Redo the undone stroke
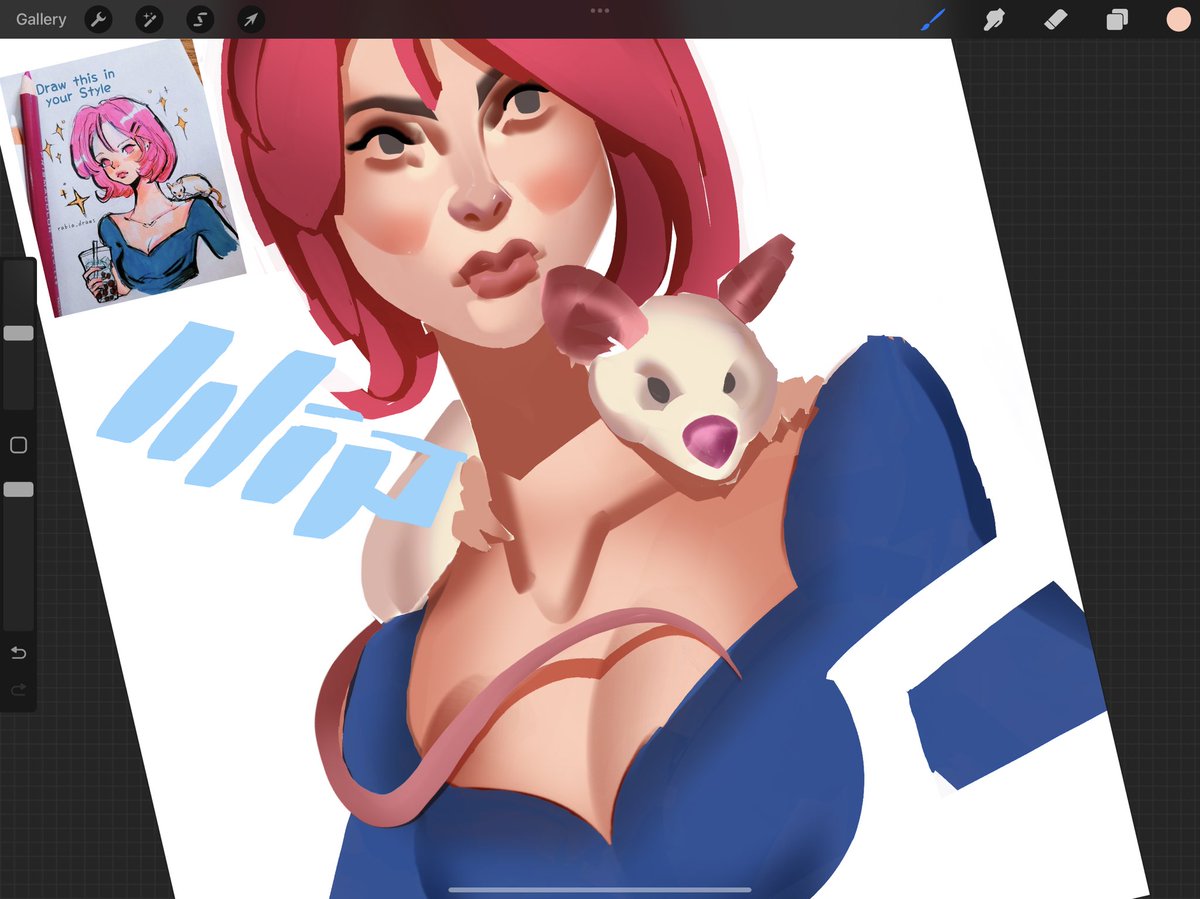 click(x=17, y=688)
